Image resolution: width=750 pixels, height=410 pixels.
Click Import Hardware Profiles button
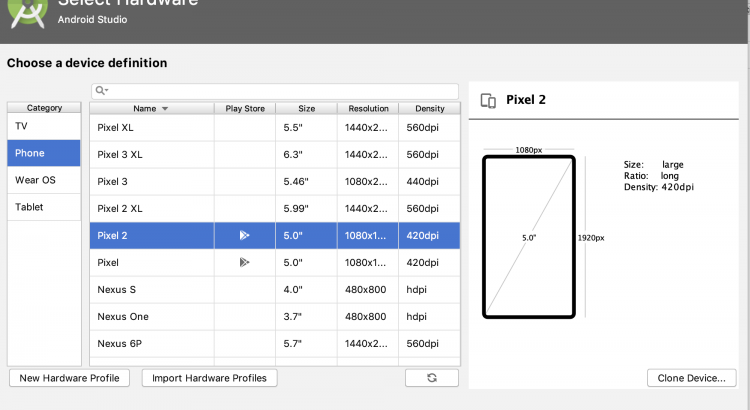tap(209, 378)
